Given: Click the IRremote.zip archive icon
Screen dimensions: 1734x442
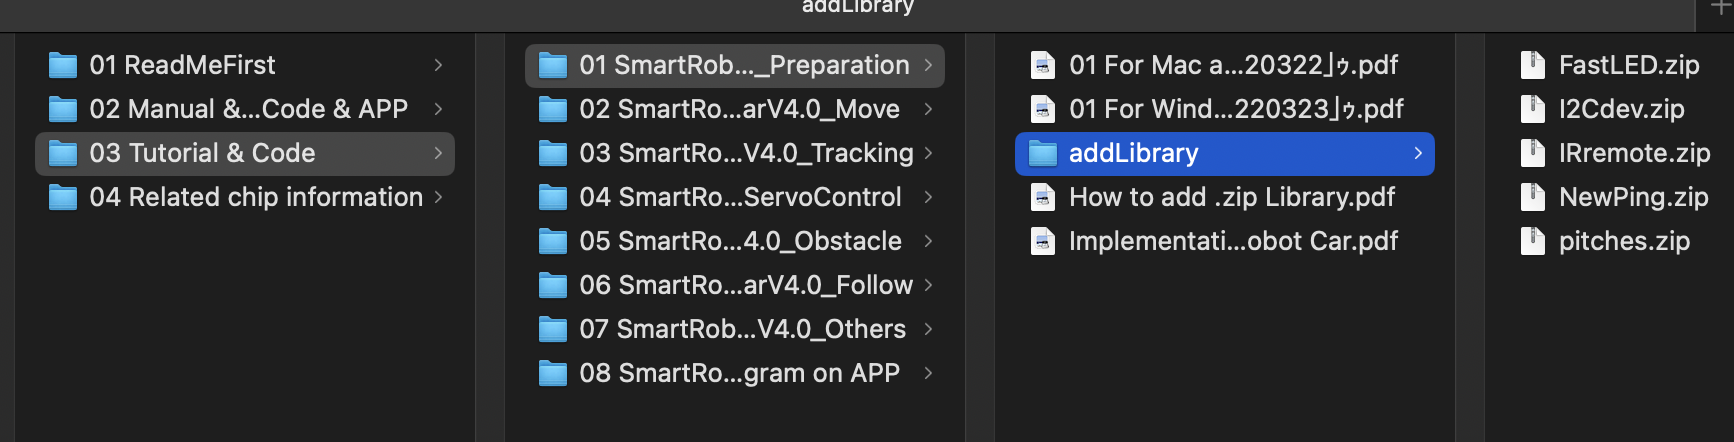Looking at the screenshot, I should tap(1532, 153).
